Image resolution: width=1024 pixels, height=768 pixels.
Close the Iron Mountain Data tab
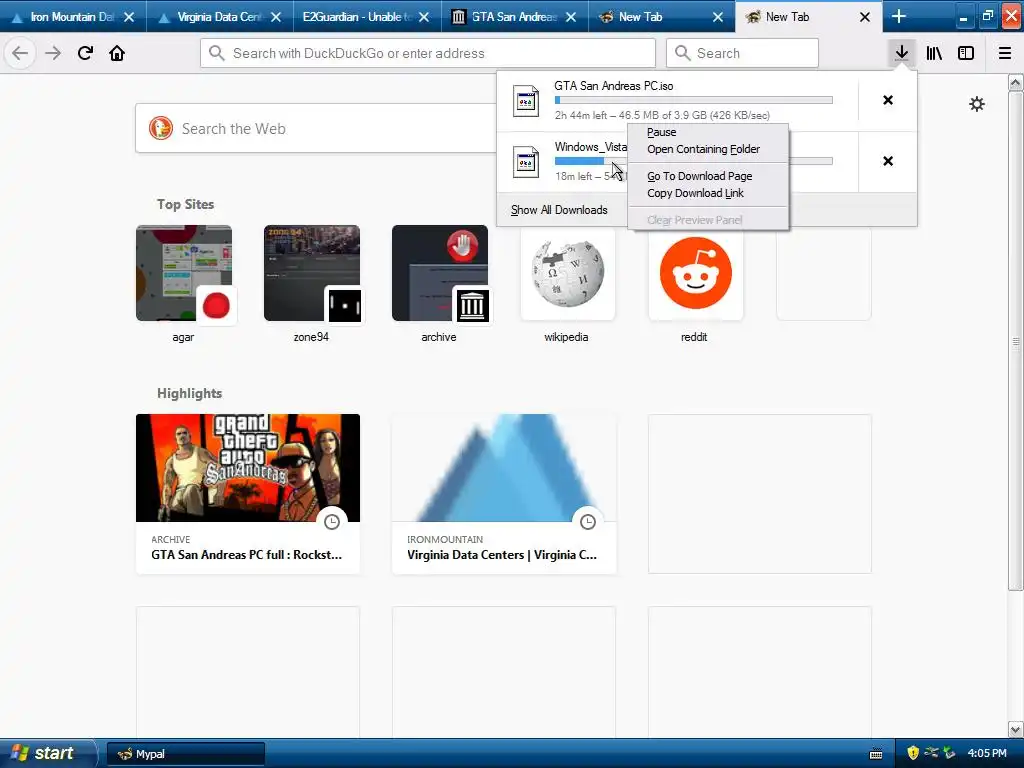tap(129, 17)
